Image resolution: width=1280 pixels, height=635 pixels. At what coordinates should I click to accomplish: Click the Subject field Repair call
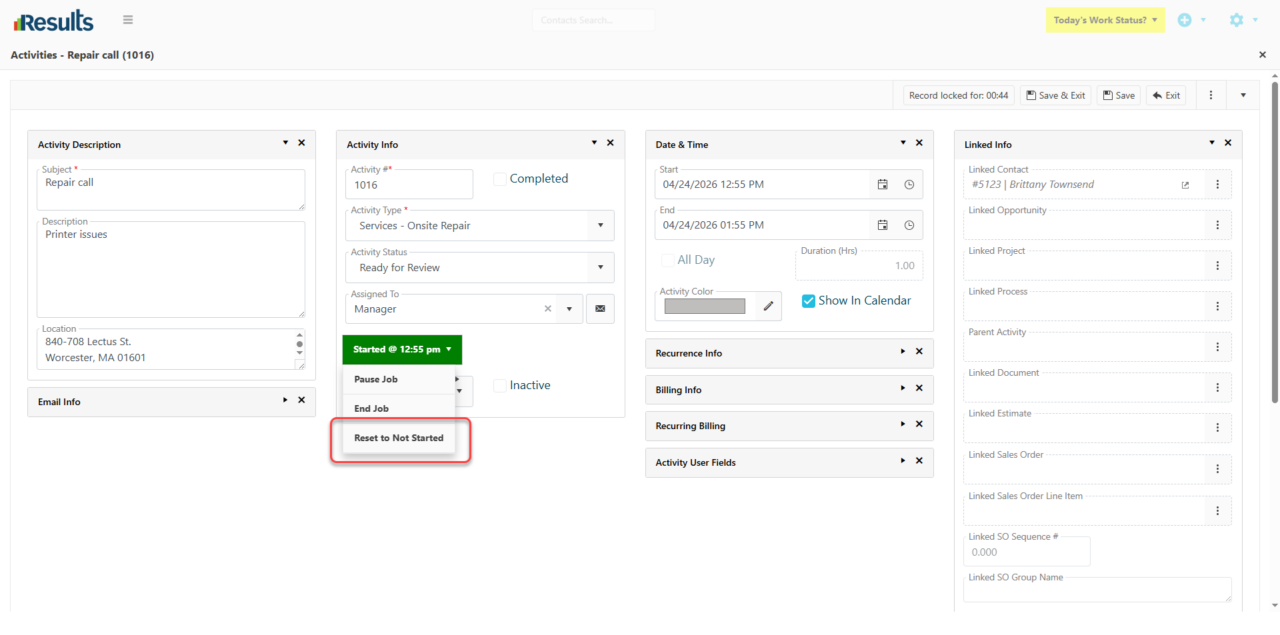click(171, 190)
